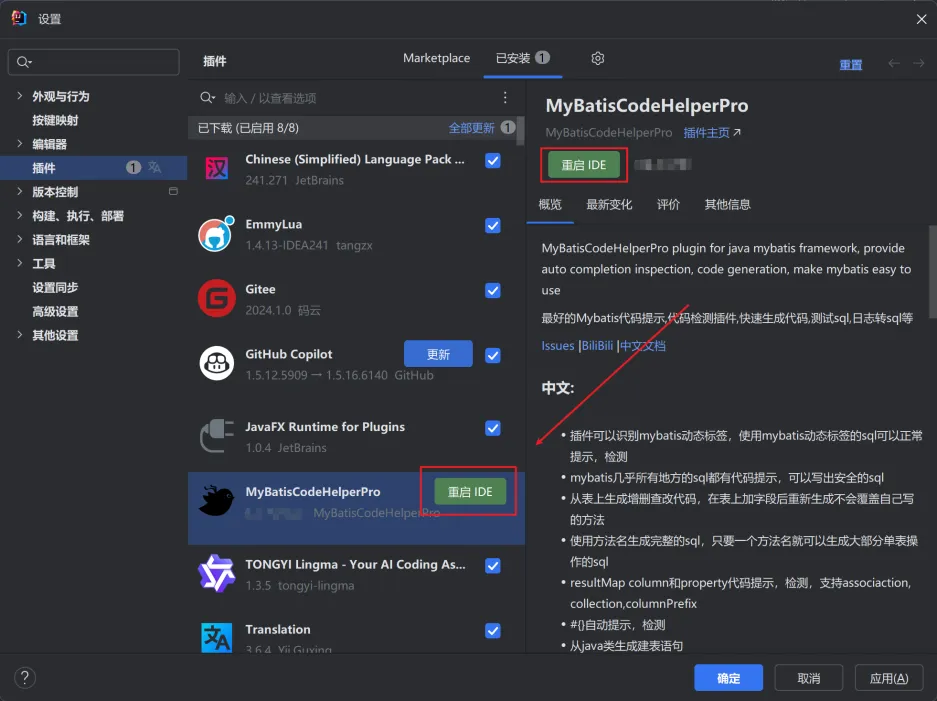Viewport: 937px width, 701px height.
Task: Cancel with the 取消 button
Action: (809, 678)
